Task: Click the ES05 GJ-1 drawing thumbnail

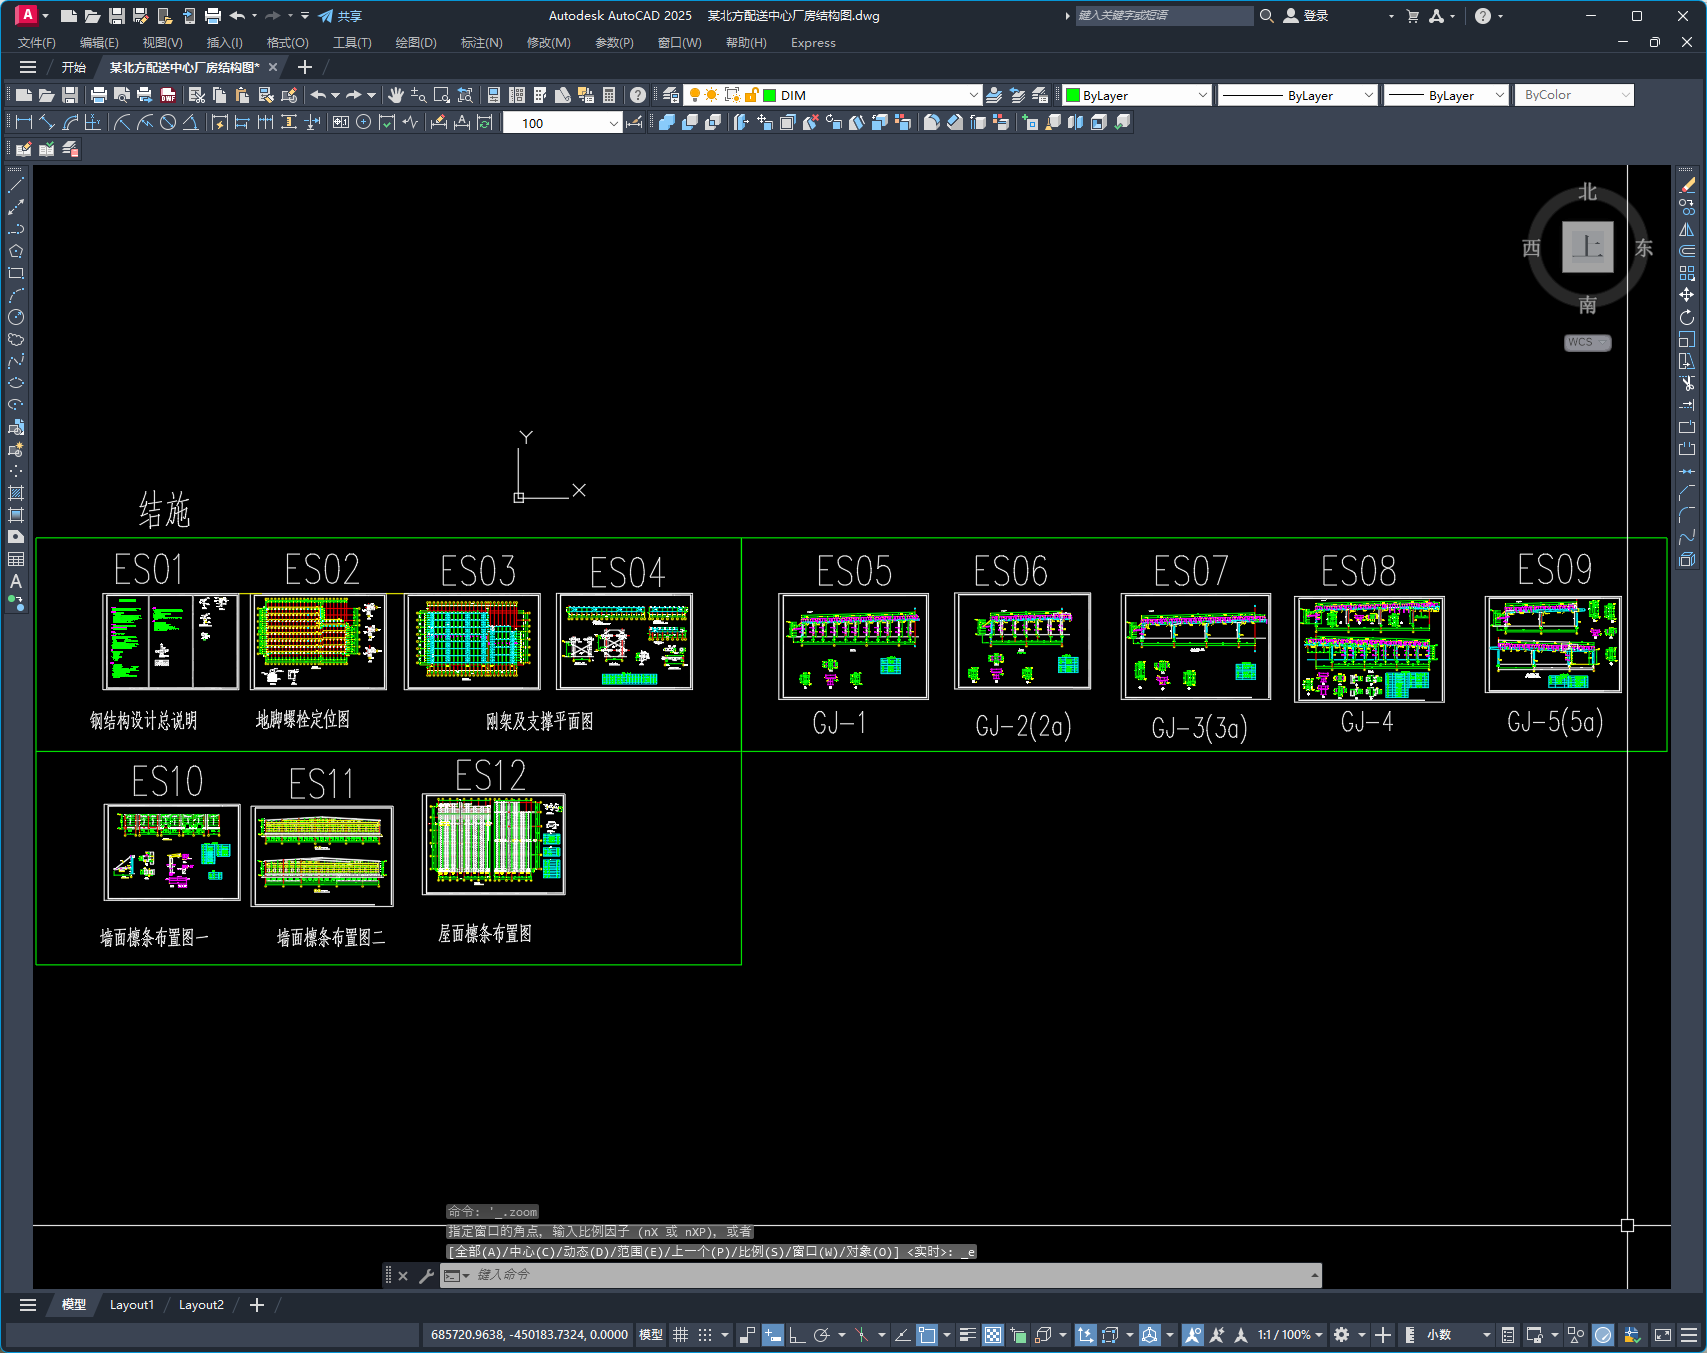Action: 853,646
